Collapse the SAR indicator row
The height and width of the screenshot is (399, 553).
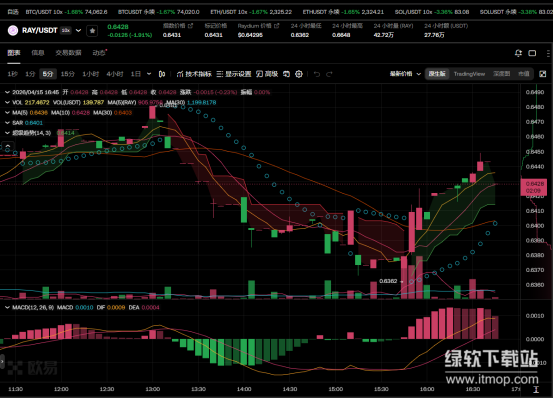tap(7, 123)
